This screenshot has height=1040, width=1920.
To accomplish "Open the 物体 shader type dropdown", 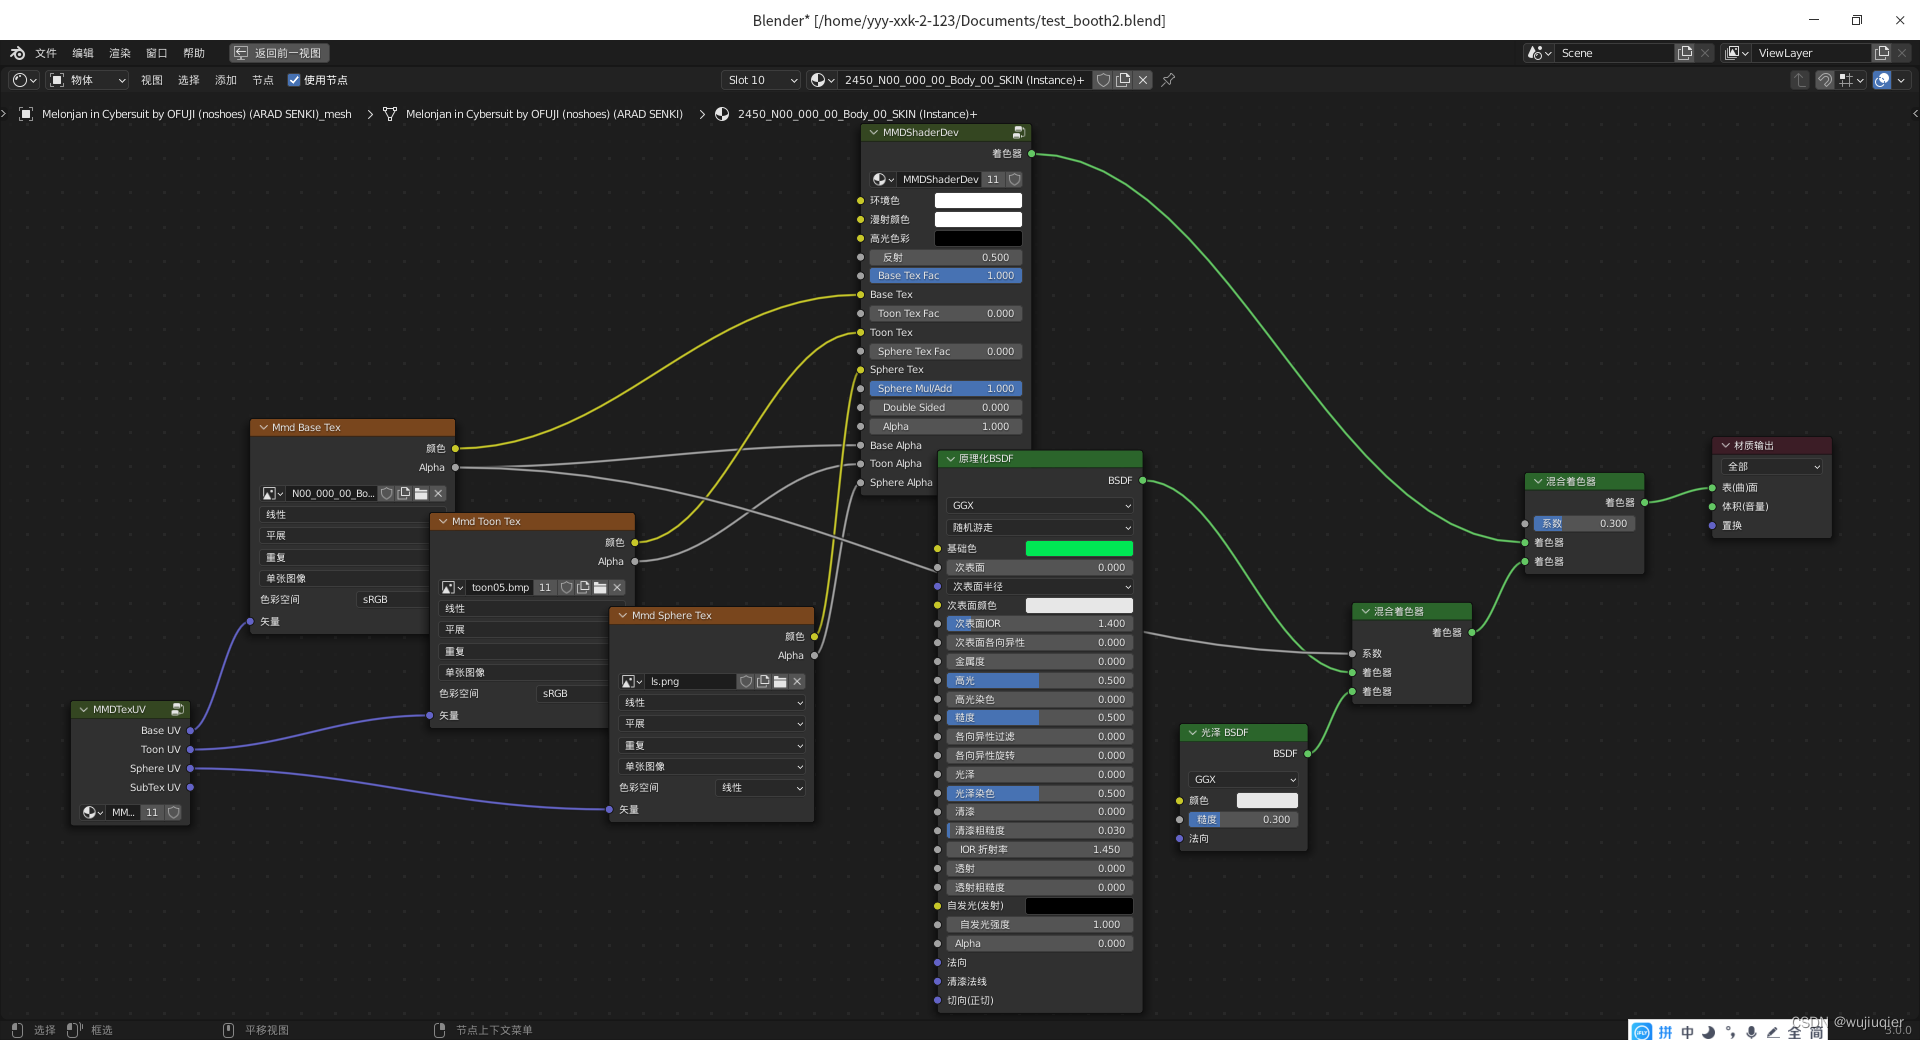I will pos(88,80).
